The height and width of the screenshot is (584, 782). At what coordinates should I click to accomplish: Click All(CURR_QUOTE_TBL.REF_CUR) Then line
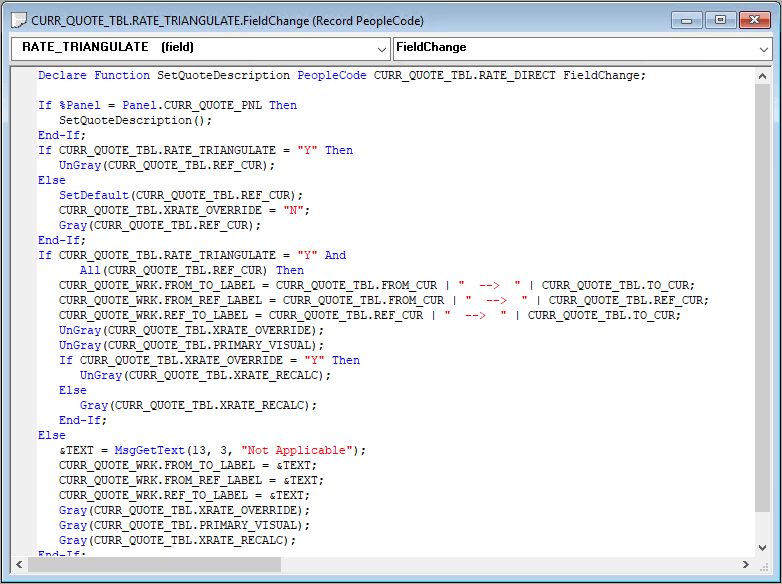coord(192,270)
